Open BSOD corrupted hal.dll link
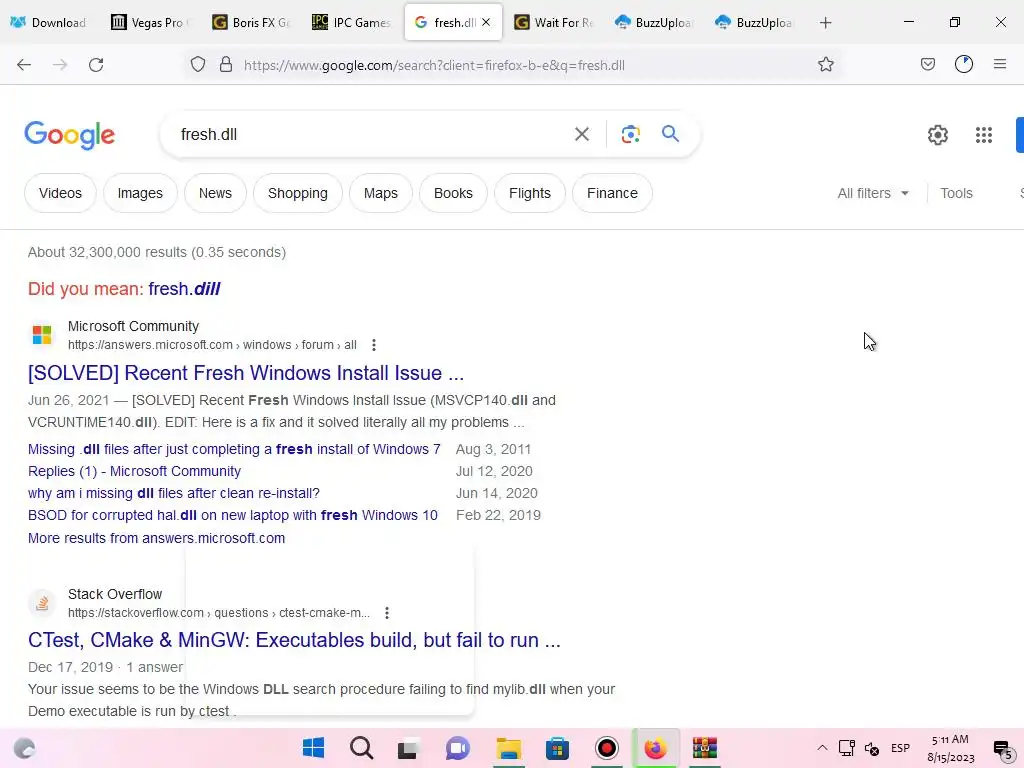Image resolution: width=1024 pixels, height=768 pixels. click(232, 515)
